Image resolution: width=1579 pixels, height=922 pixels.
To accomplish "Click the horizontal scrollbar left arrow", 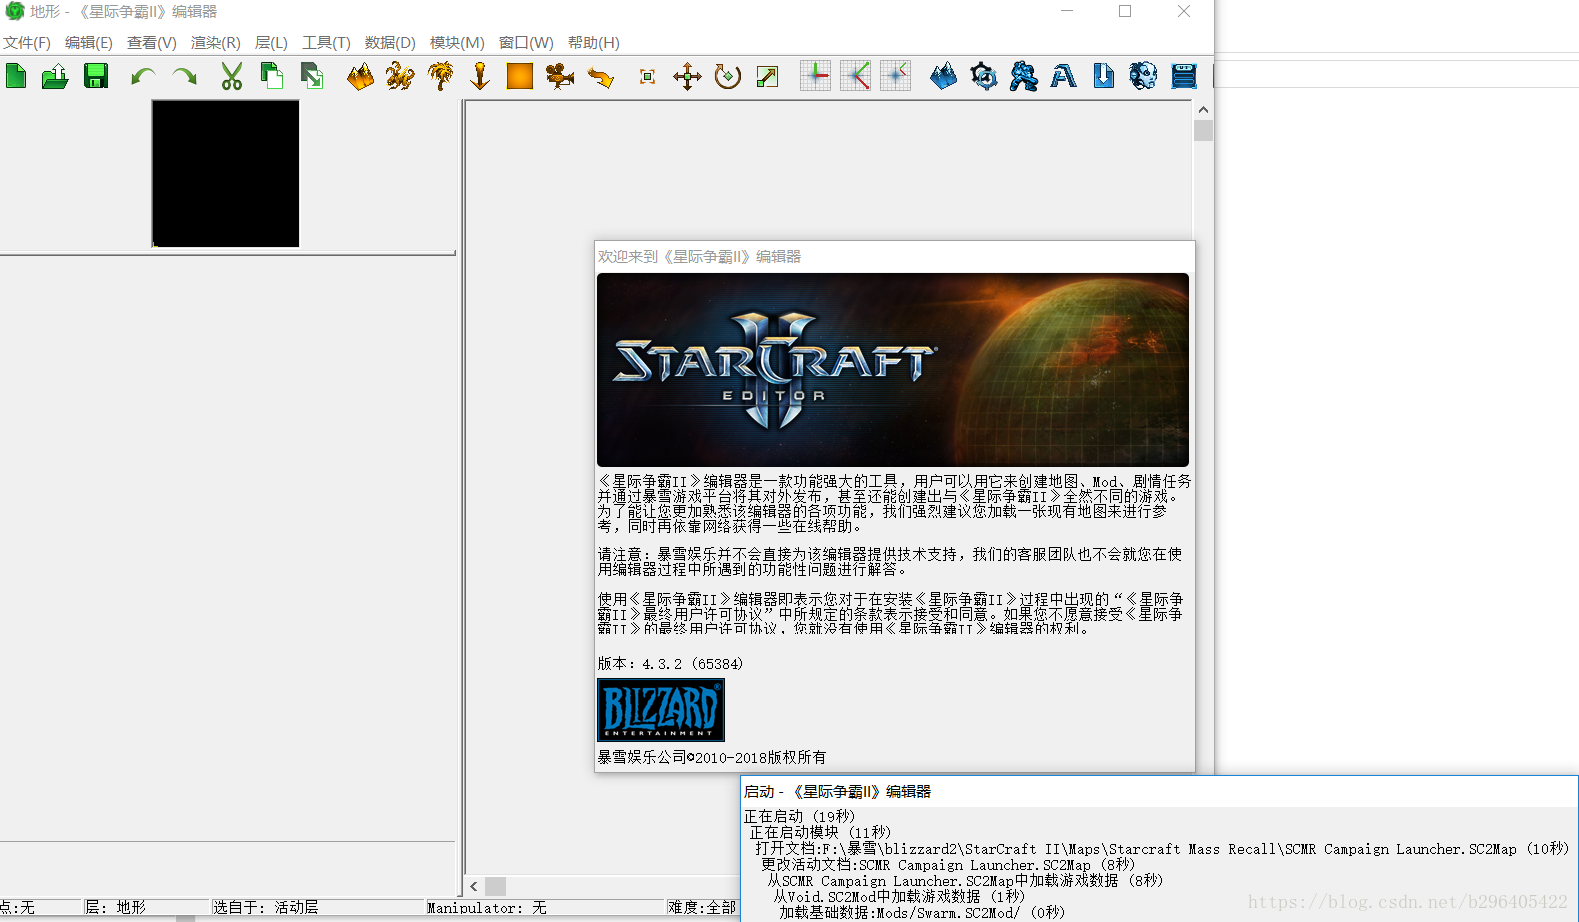I will click(474, 886).
